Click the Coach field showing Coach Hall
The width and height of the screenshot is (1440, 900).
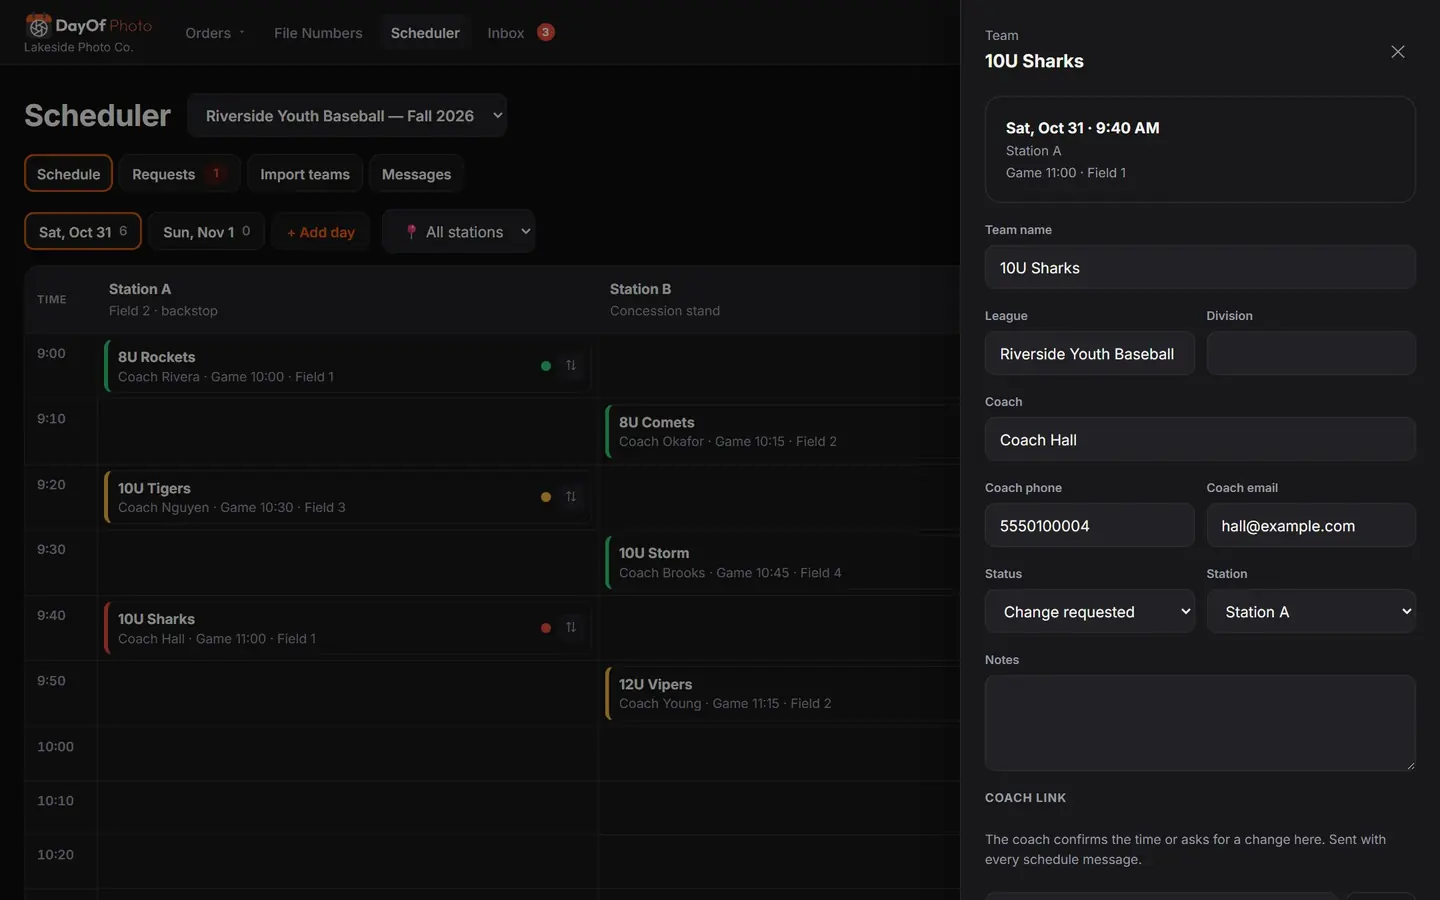coord(1200,439)
